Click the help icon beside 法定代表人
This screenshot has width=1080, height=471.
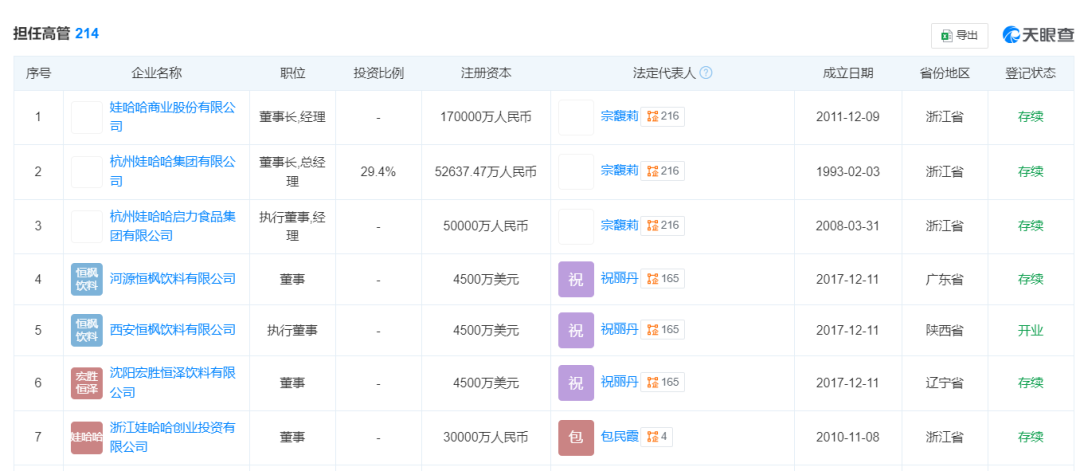(706, 73)
